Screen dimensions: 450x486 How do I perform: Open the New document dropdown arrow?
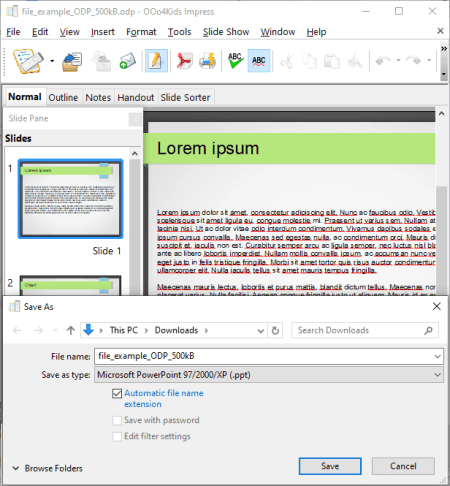52,61
